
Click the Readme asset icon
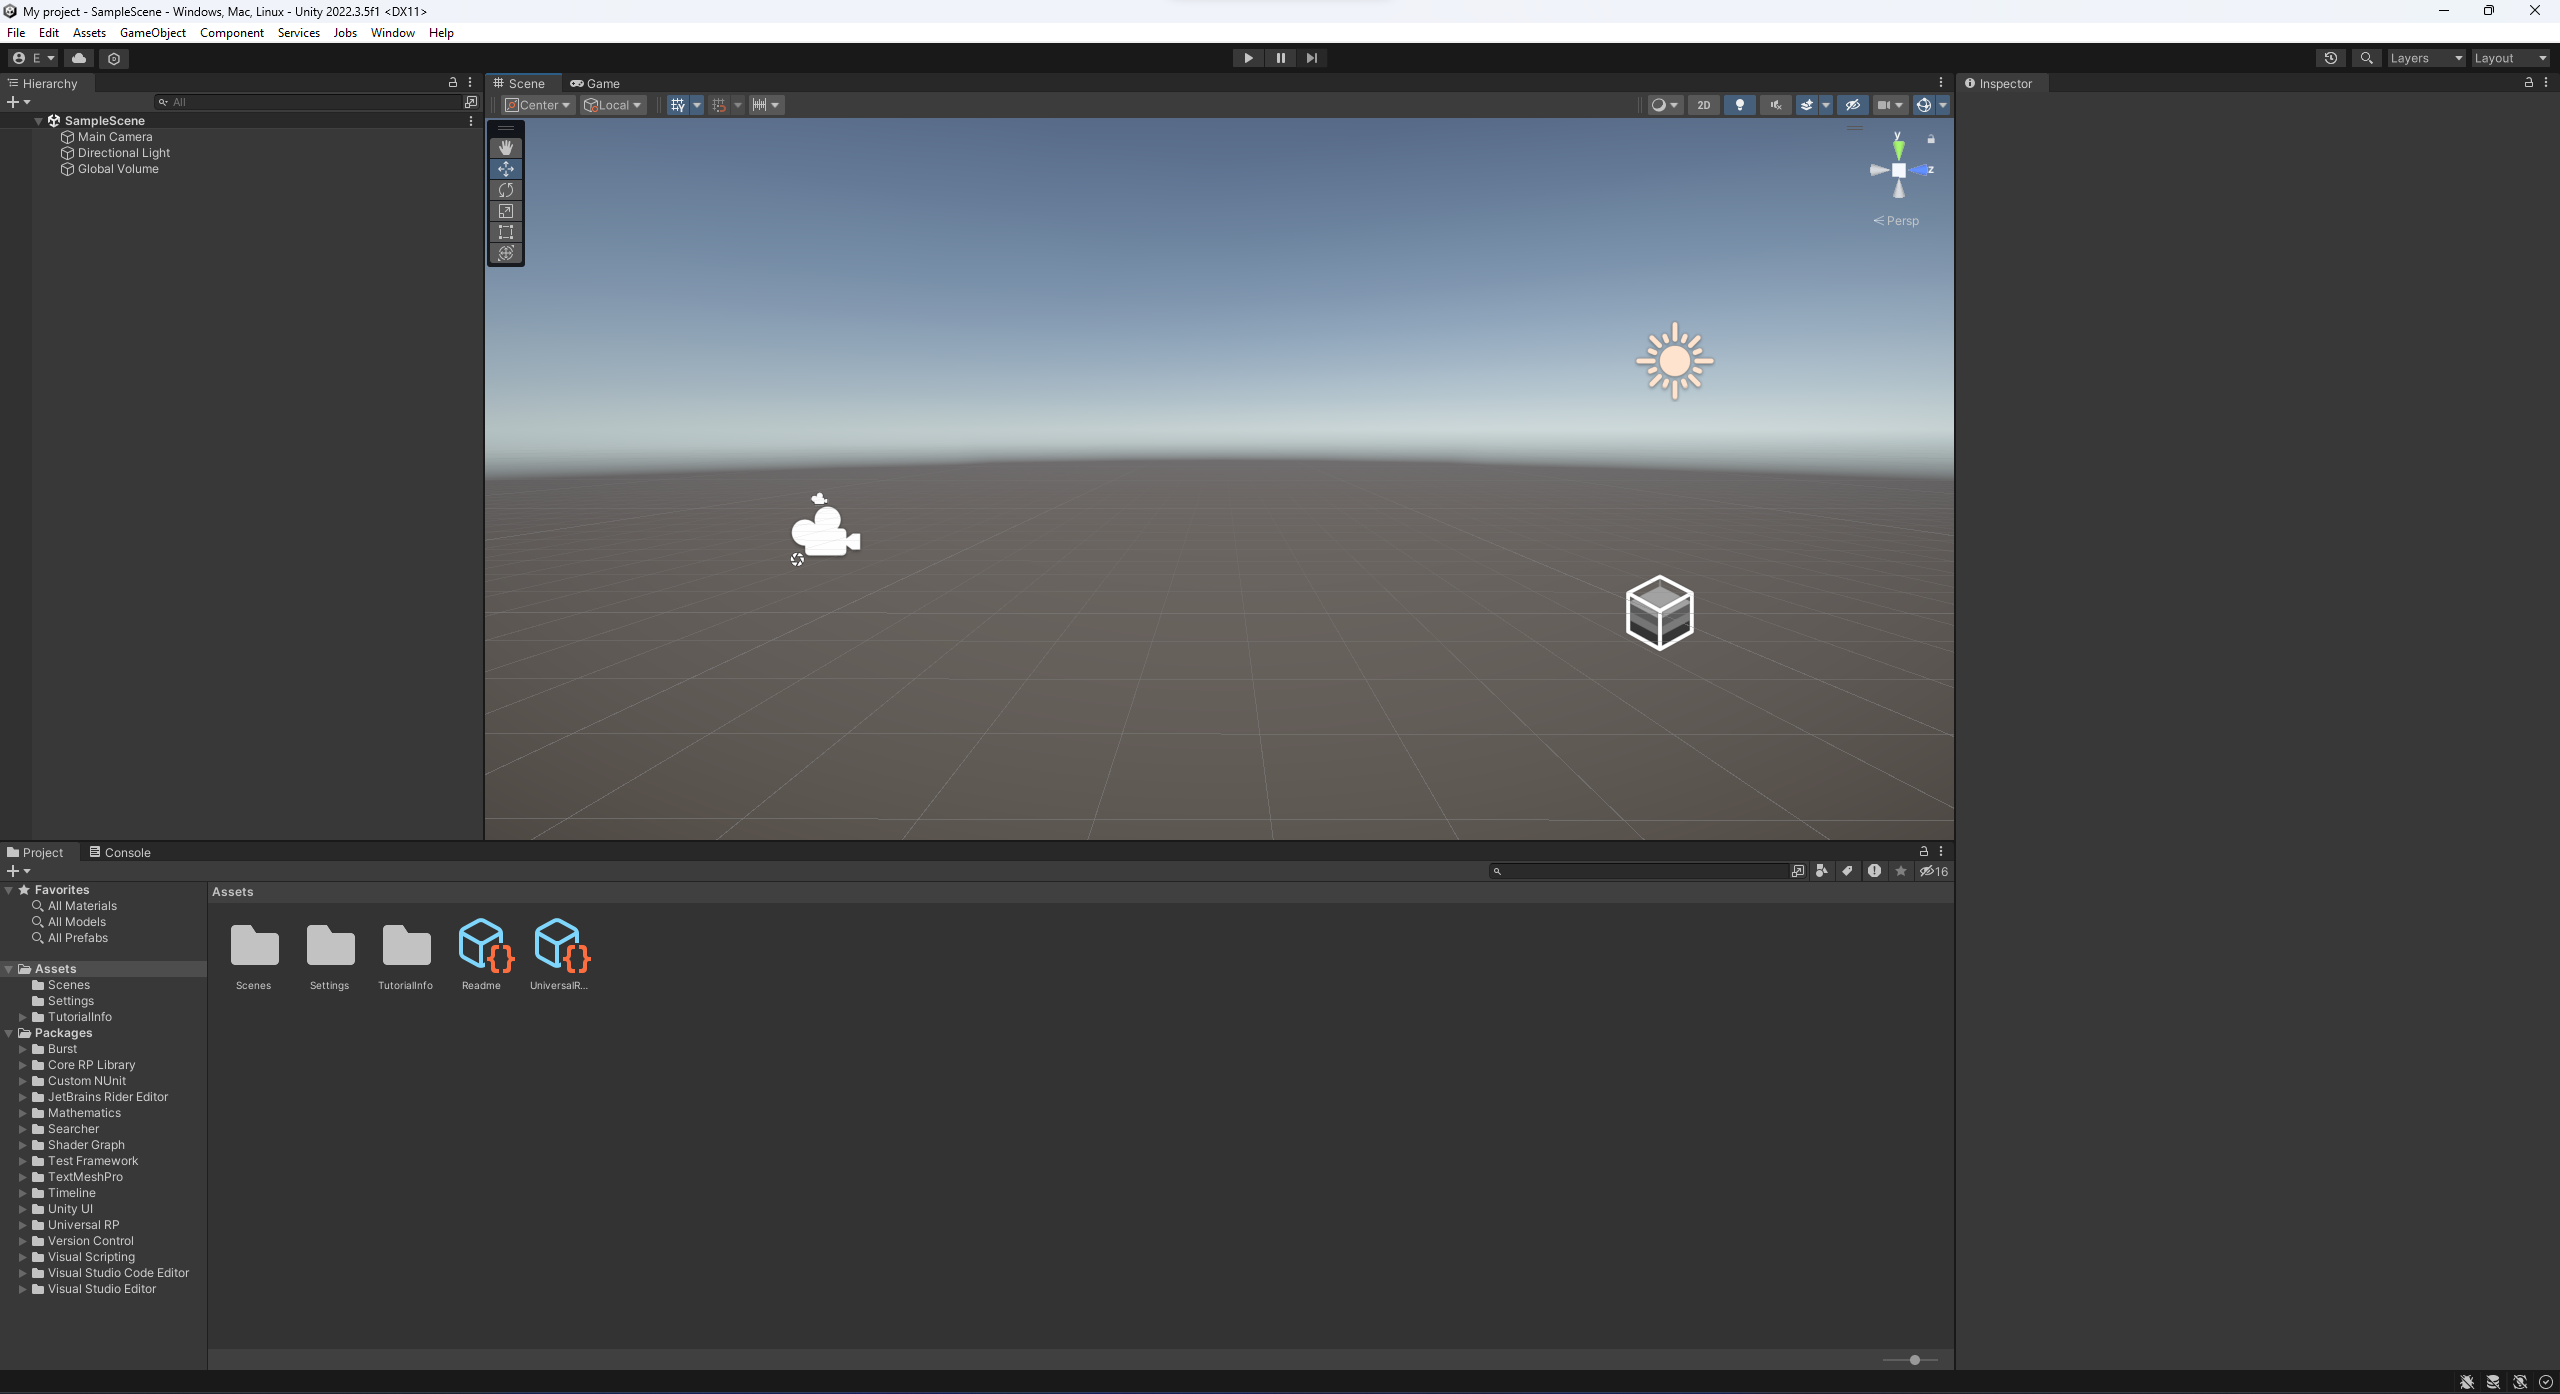[x=486, y=945]
